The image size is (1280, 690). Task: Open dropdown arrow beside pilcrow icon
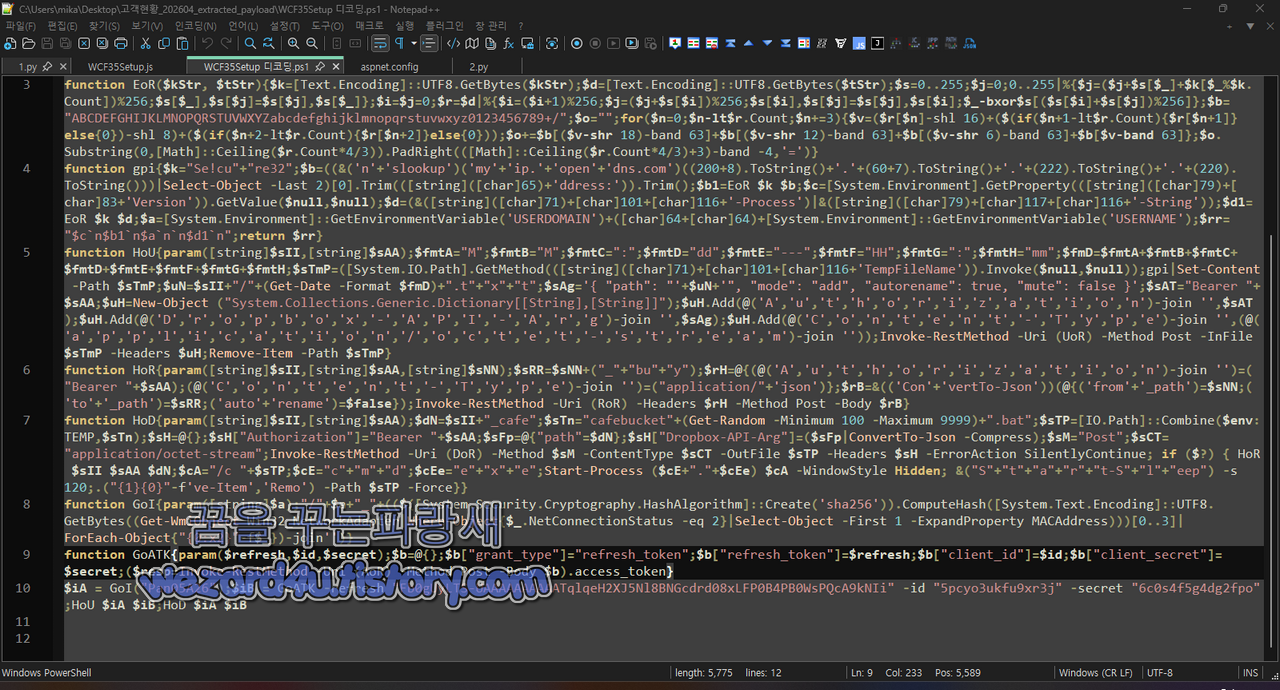point(413,43)
